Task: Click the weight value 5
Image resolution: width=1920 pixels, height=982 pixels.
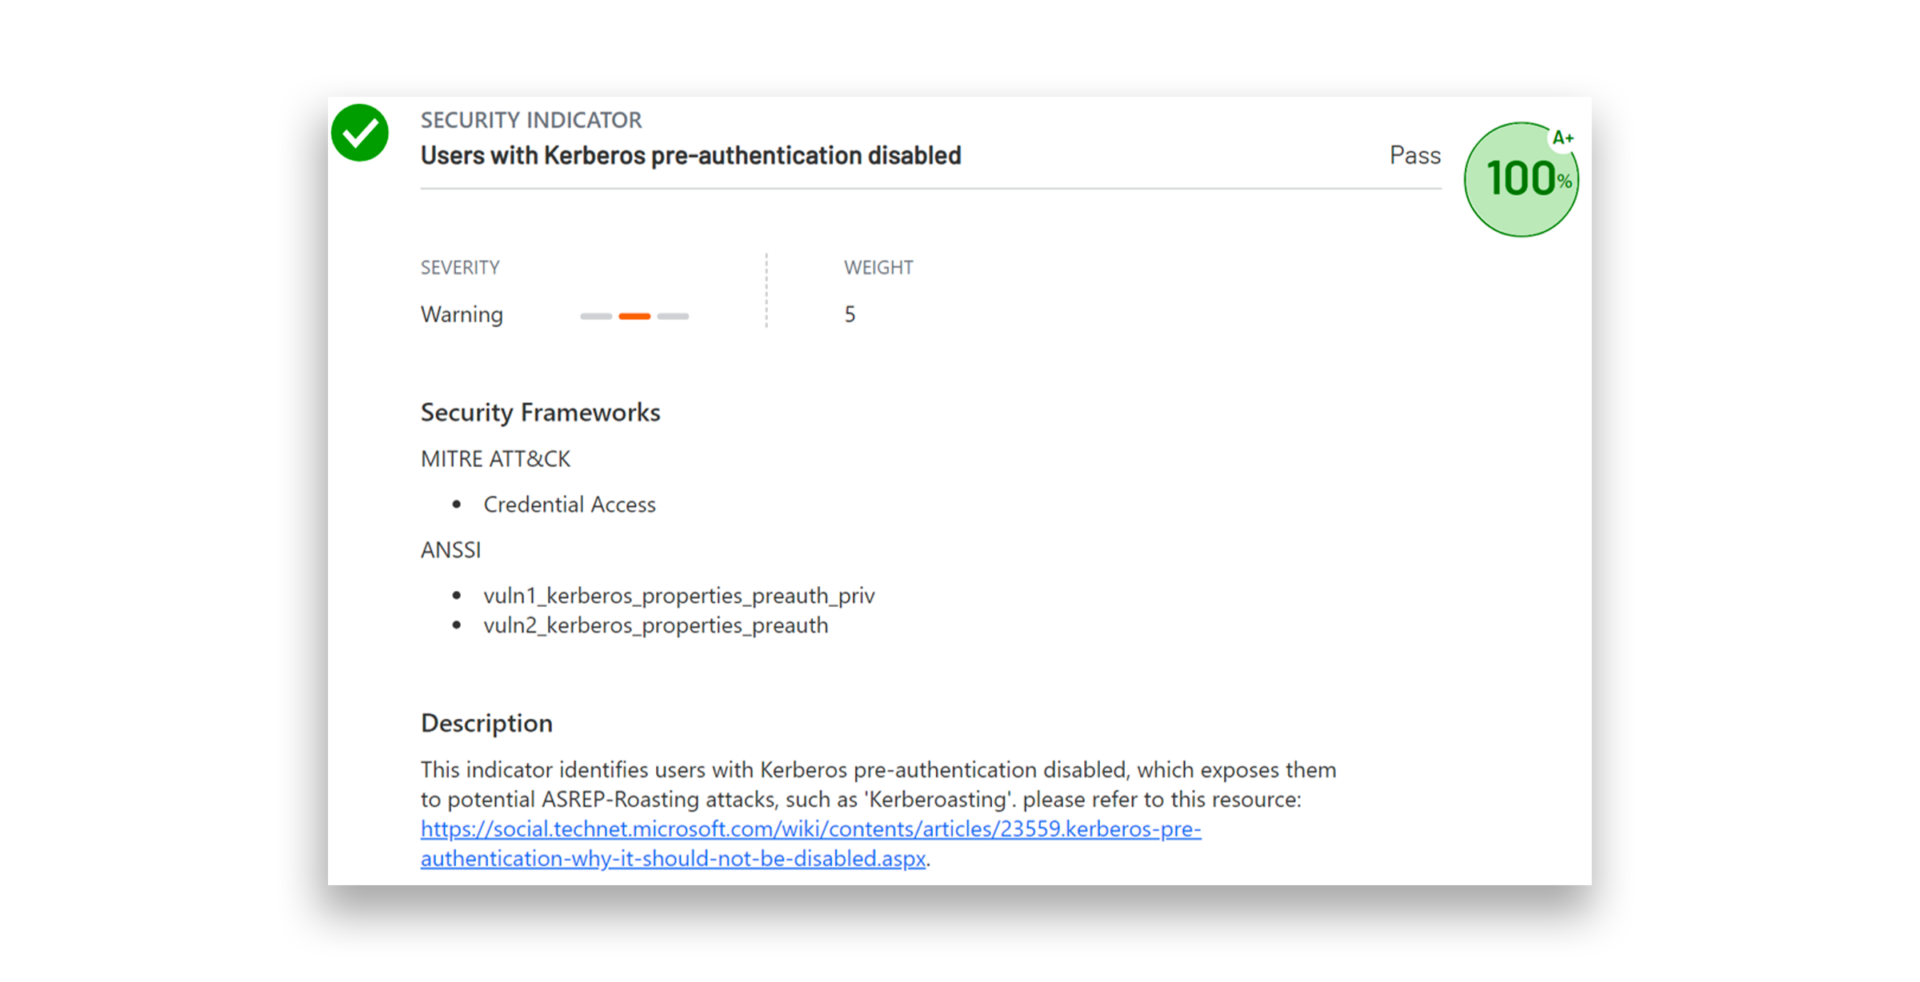Action: [x=850, y=315]
